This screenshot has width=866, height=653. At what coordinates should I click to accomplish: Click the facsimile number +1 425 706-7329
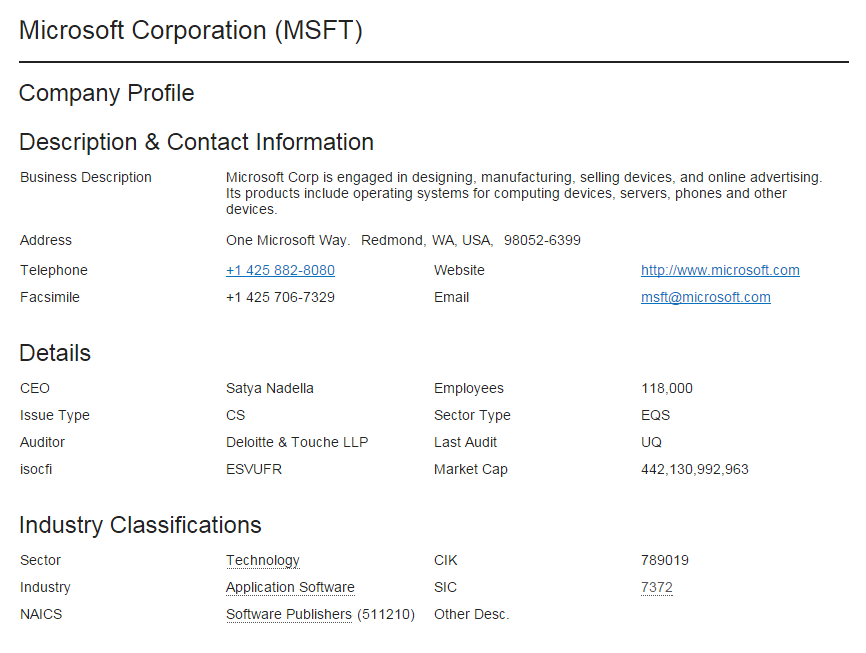point(280,297)
